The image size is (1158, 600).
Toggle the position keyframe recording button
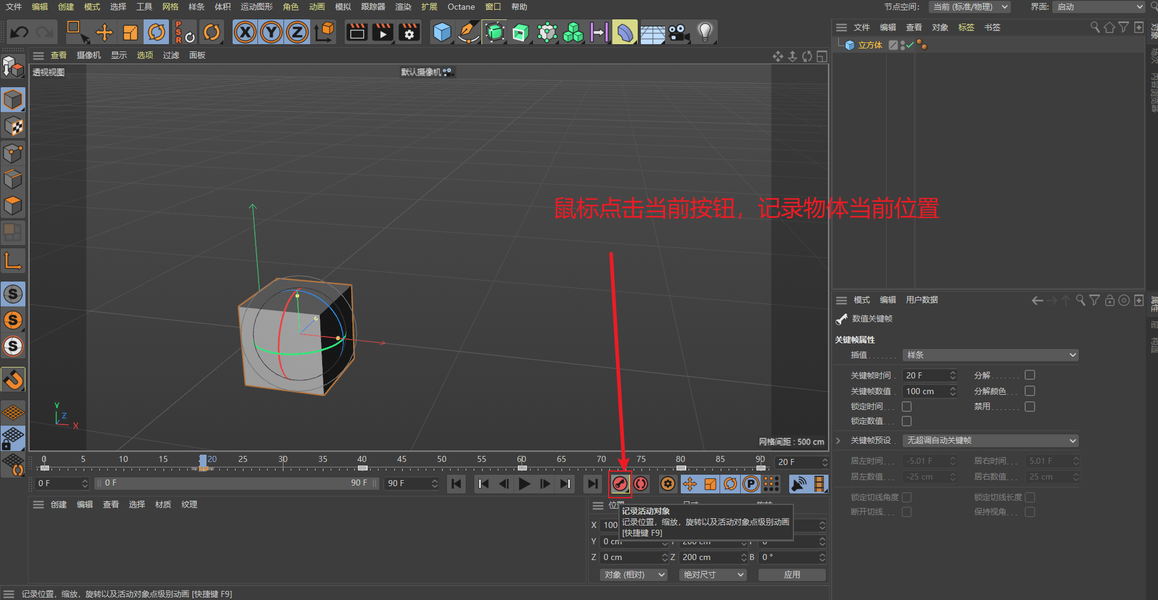(x=690, y=484)
